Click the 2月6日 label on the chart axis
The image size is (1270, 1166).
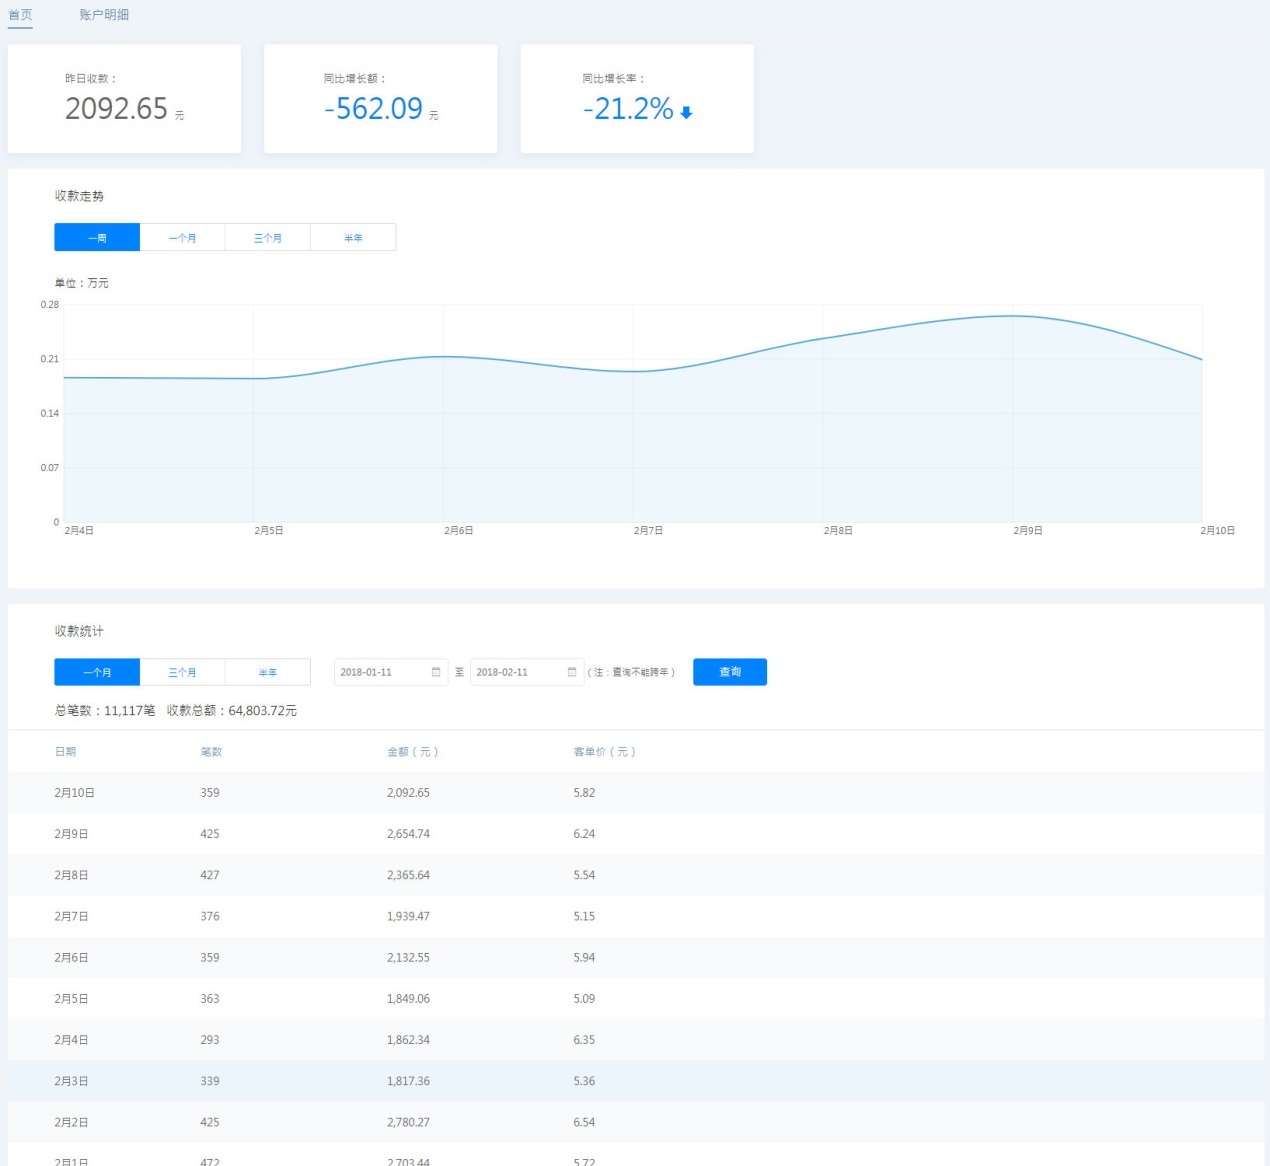click(458, 531)
